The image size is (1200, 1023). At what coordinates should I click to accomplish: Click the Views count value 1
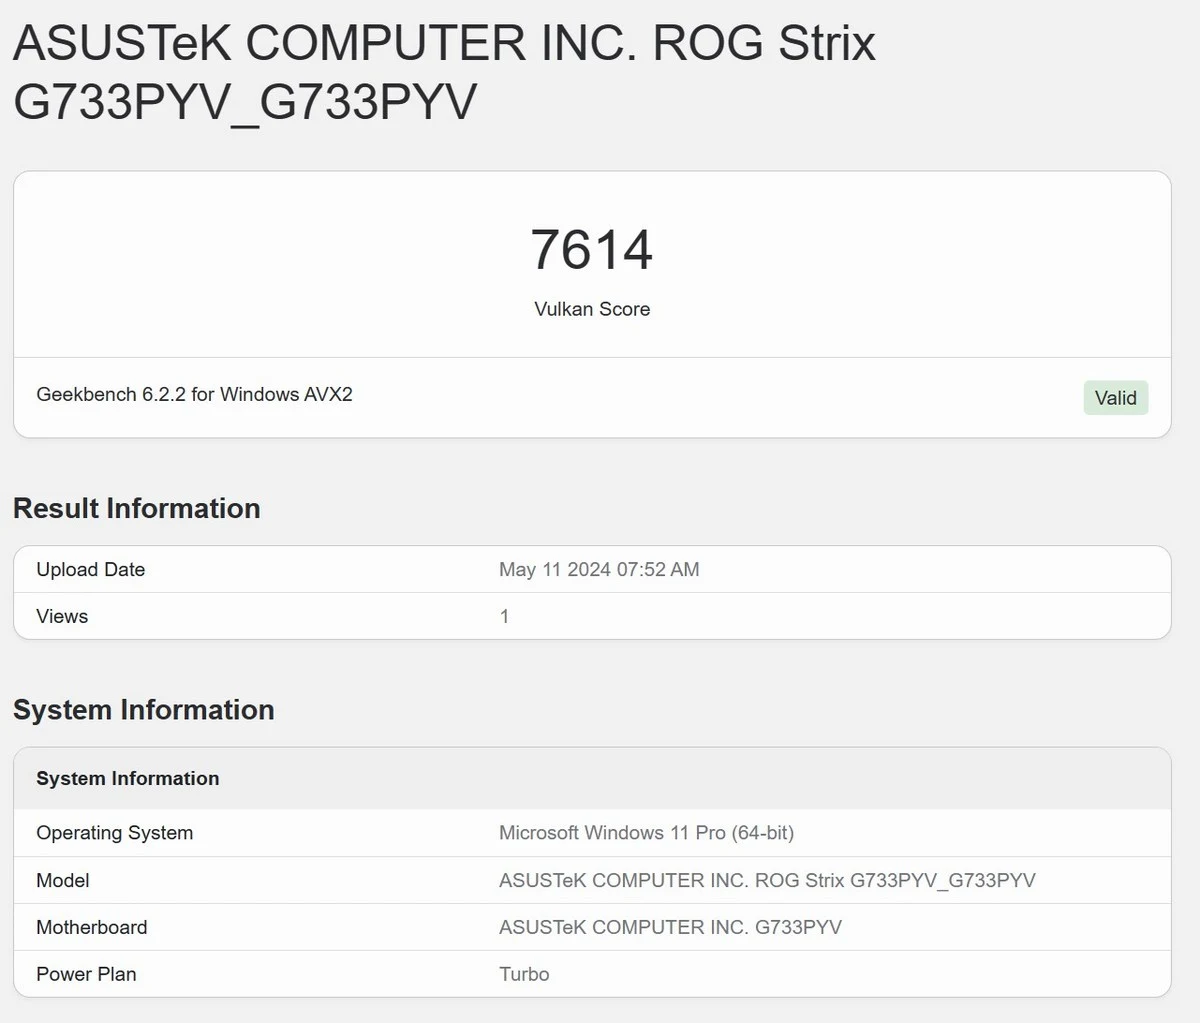click(504, 616)
